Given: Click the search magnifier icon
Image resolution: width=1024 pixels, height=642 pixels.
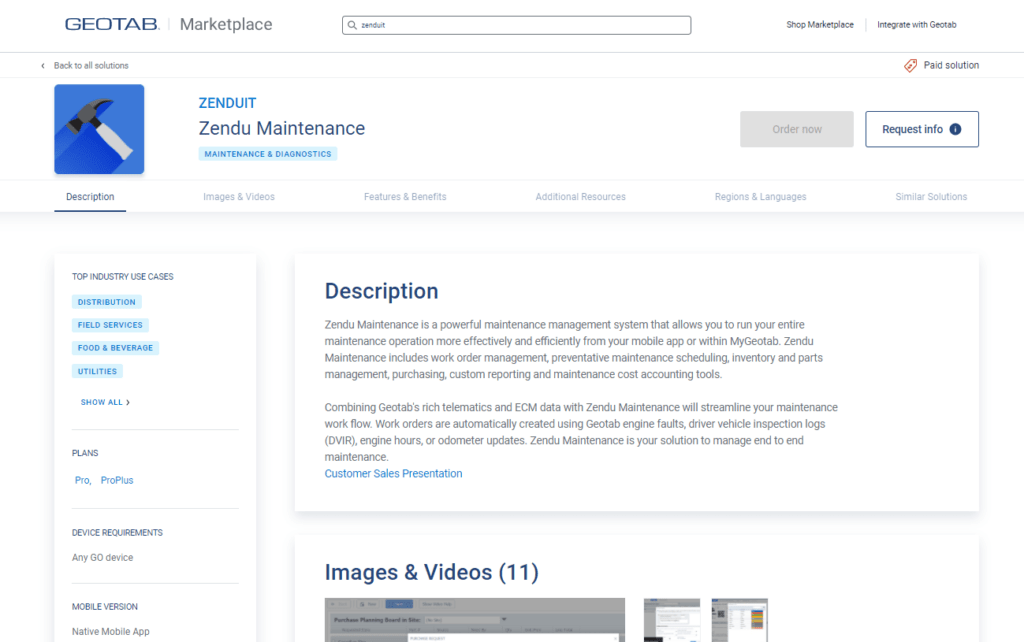Looking at the screenshot, I should [x=352, y=25].
